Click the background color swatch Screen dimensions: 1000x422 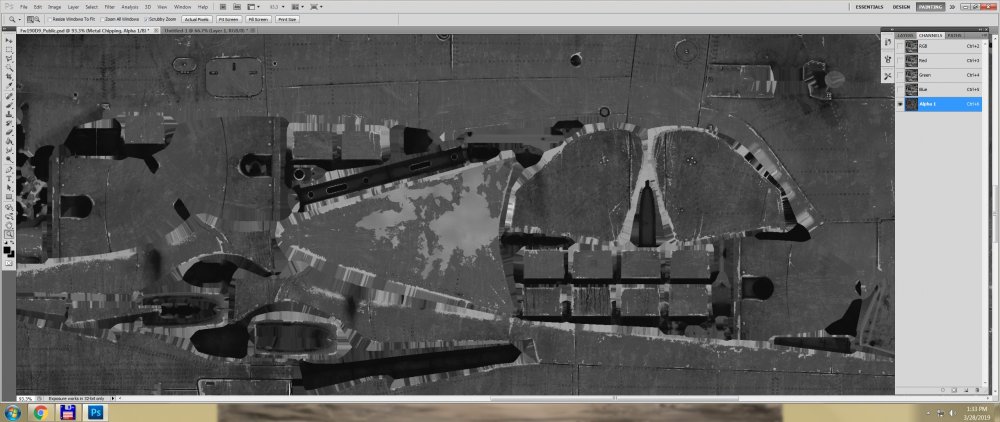click(13, 254)
